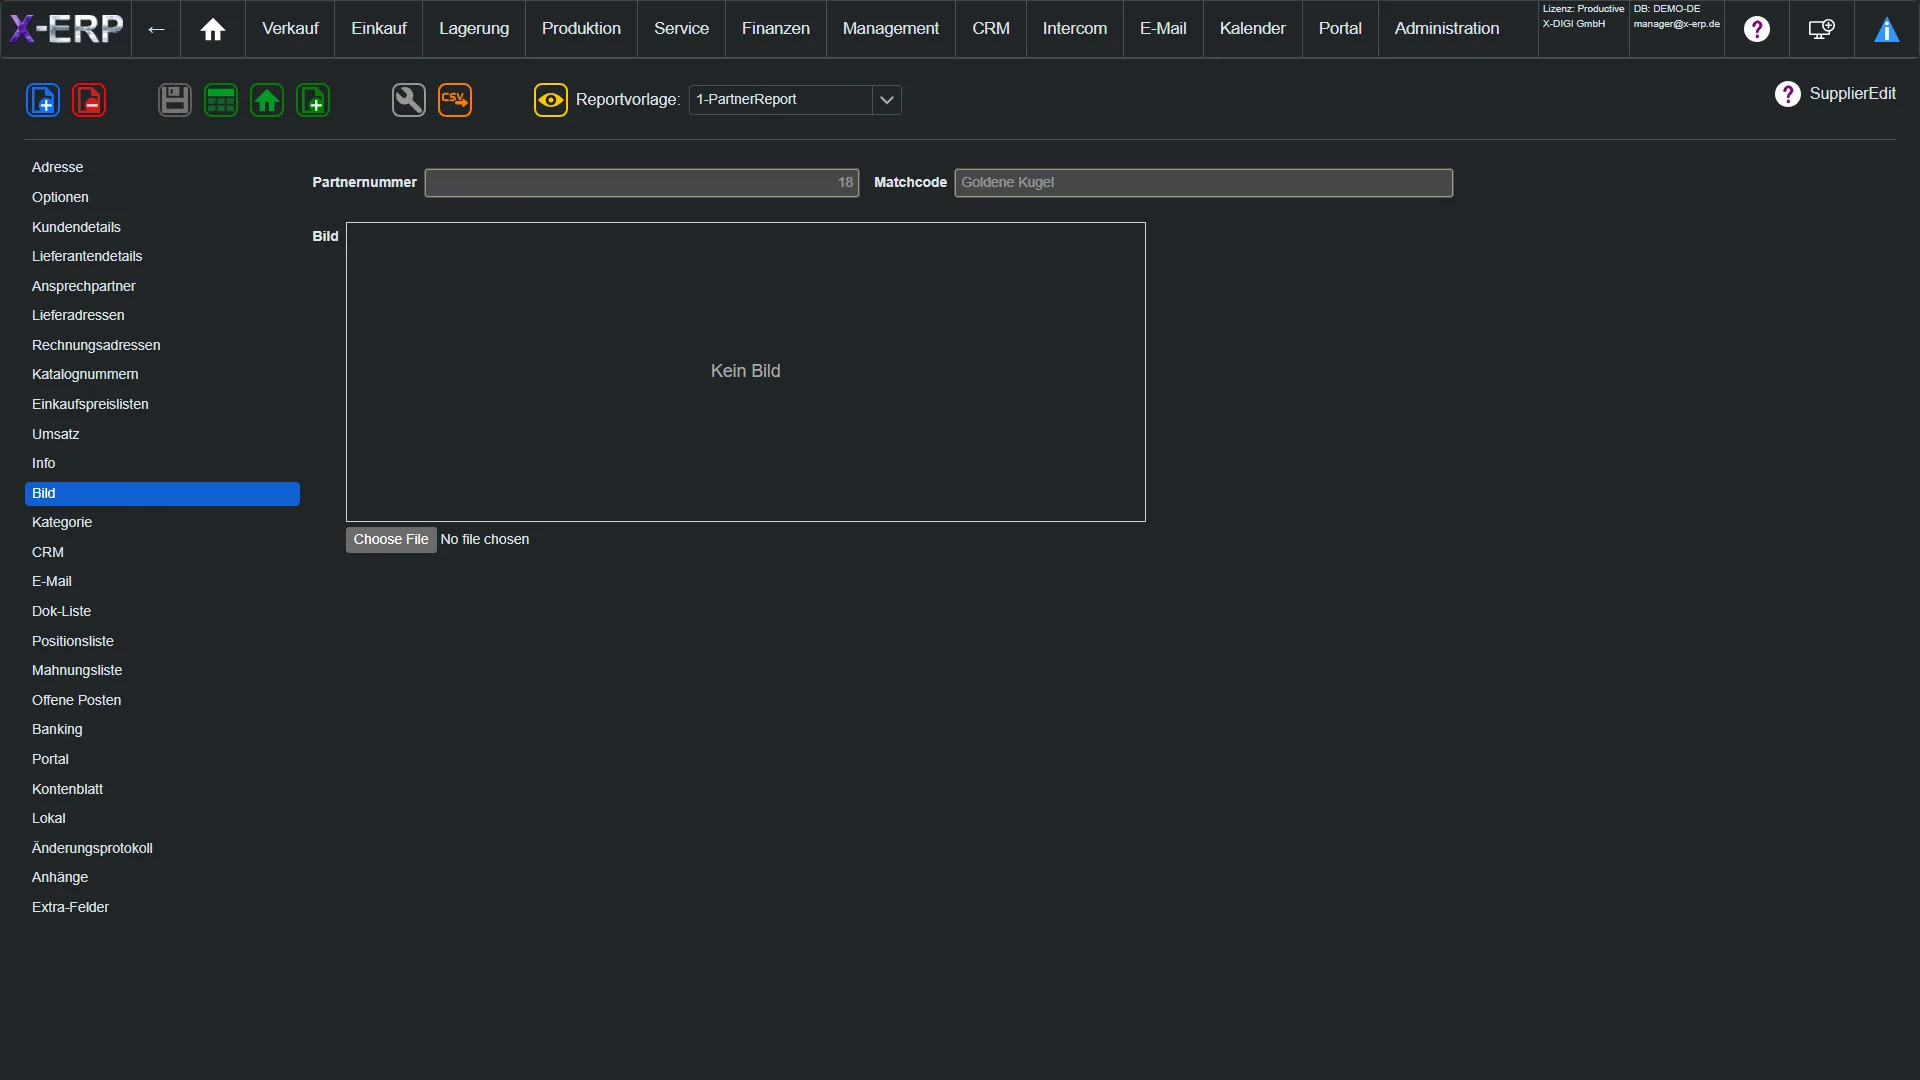Click the red delete document icon
The width and height of the screenshot is (1920, 1080).
tap(89, 100)
